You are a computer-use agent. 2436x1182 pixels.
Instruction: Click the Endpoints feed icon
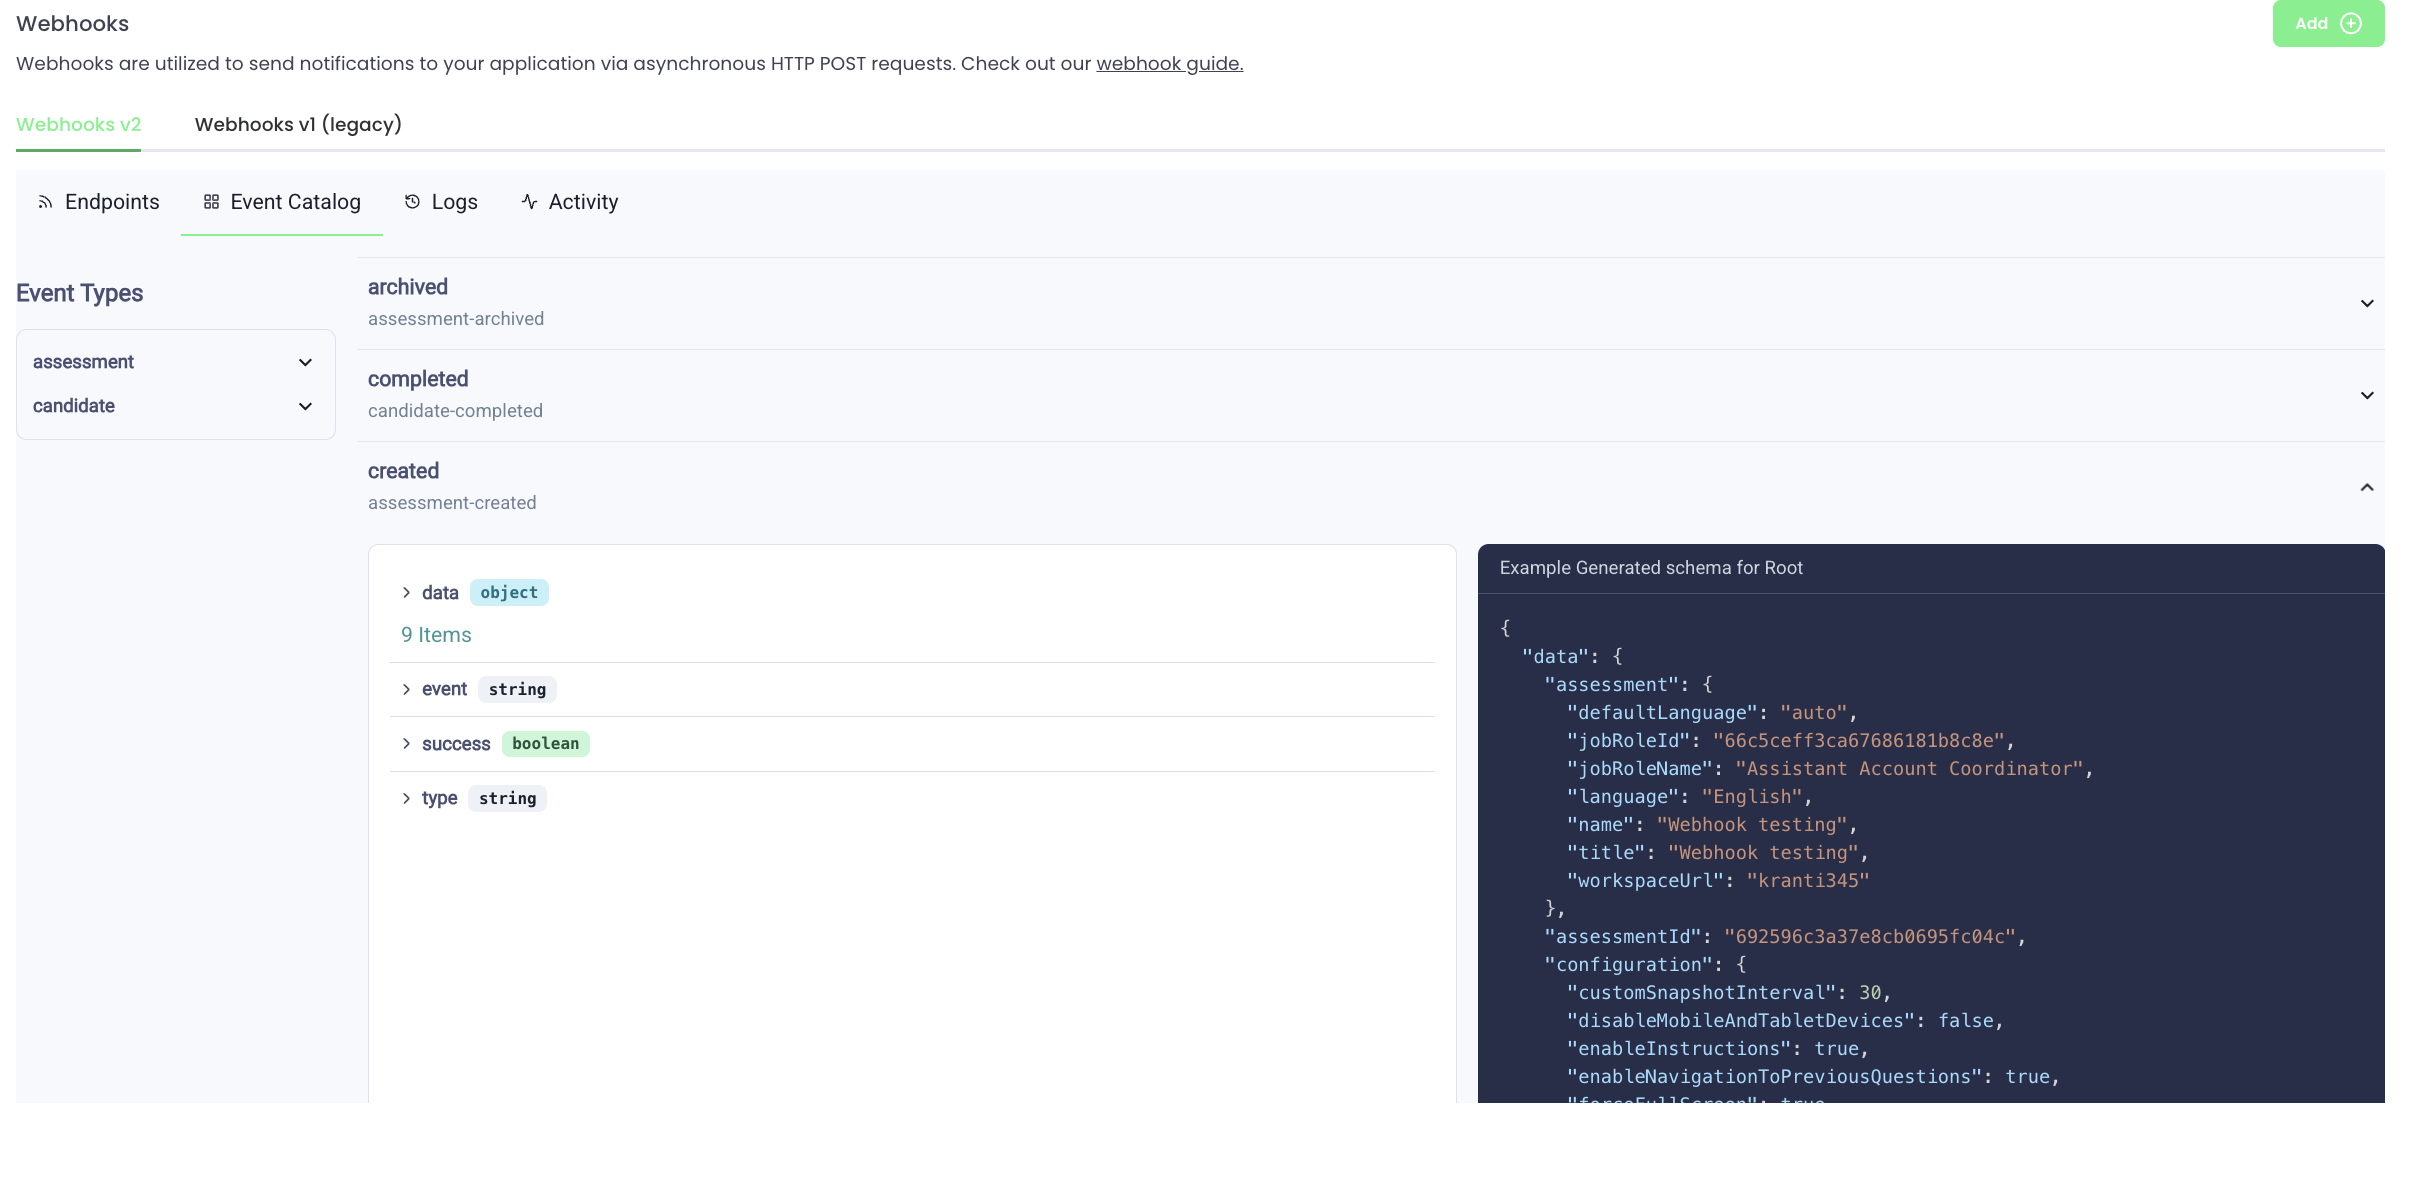click(45, 203)
